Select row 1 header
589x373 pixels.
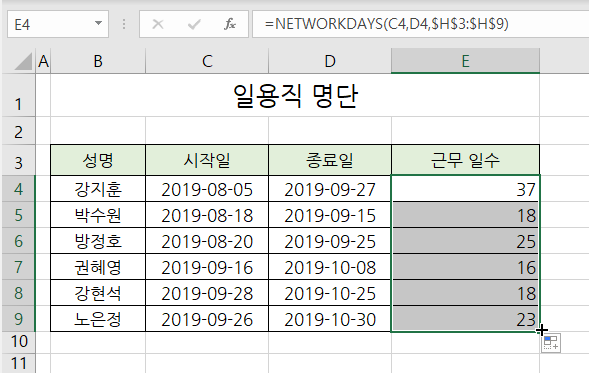pos(19,95)
